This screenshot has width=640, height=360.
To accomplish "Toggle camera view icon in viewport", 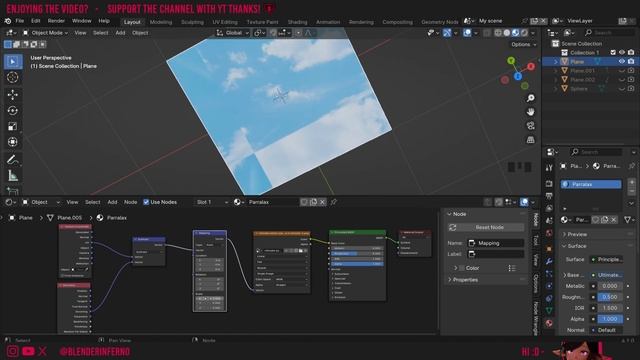I will (530, 126).
